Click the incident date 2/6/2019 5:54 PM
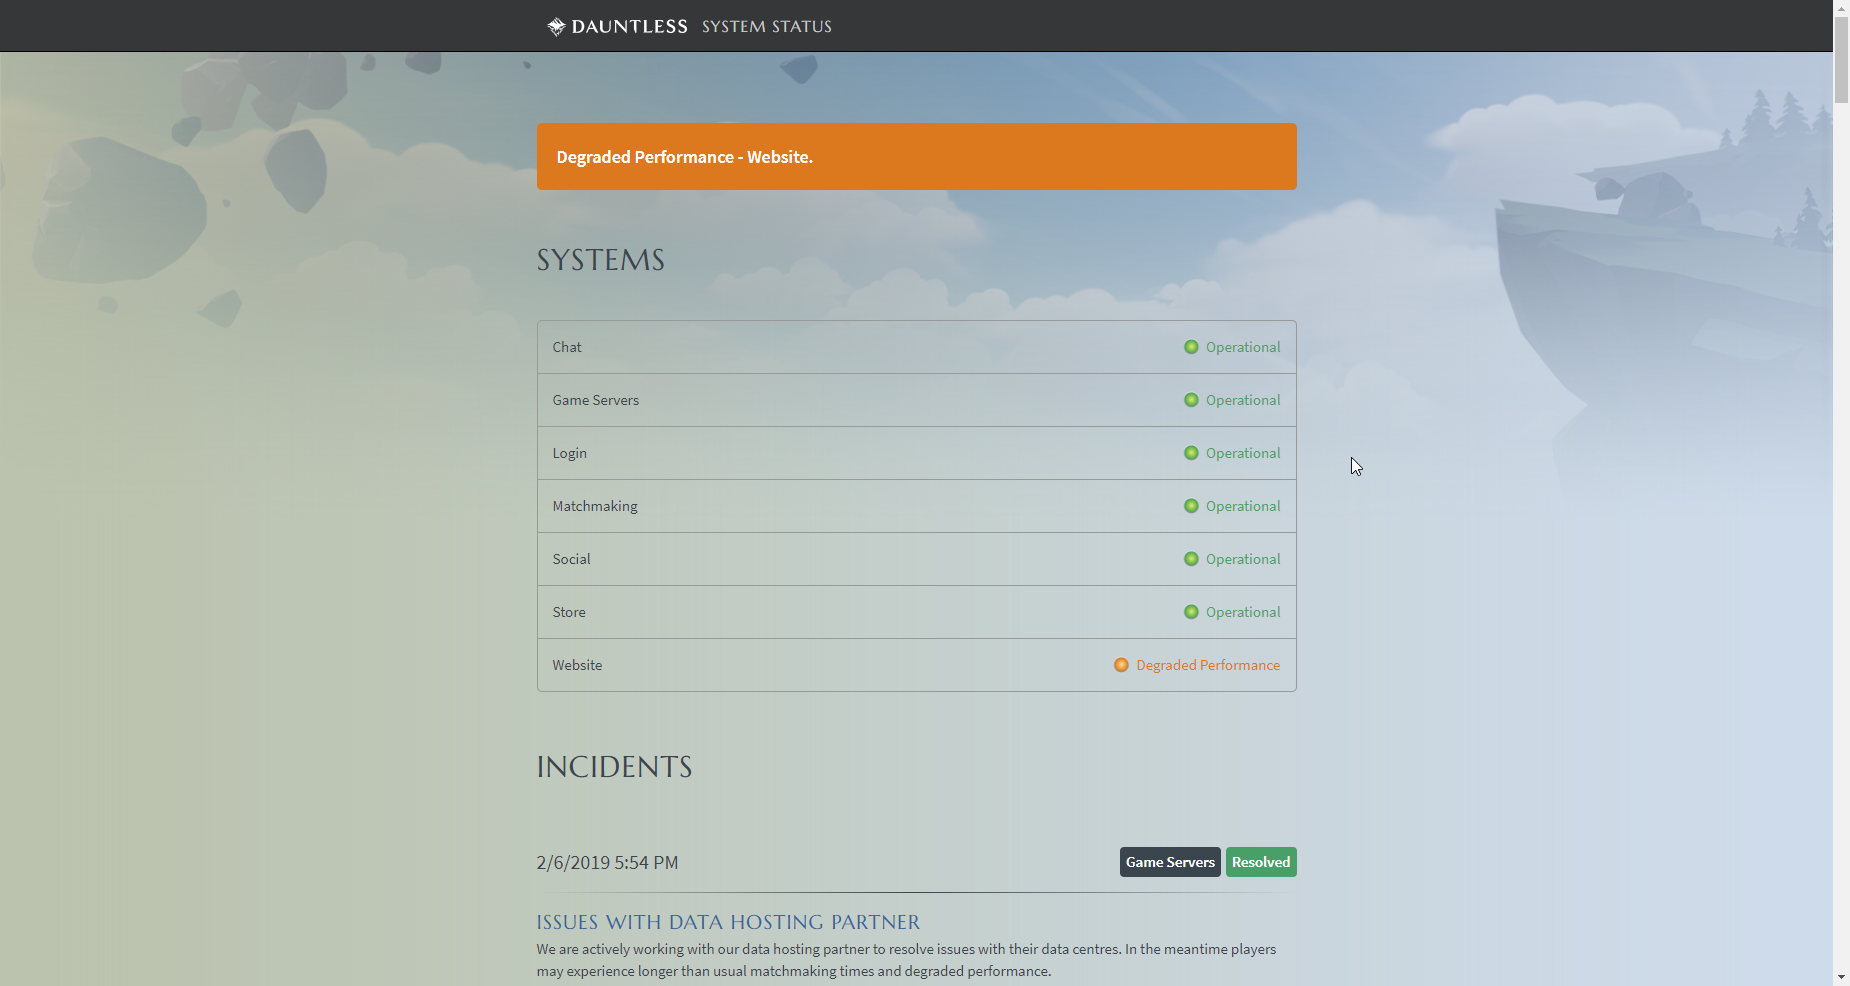1850x986 pixels. 607,863
